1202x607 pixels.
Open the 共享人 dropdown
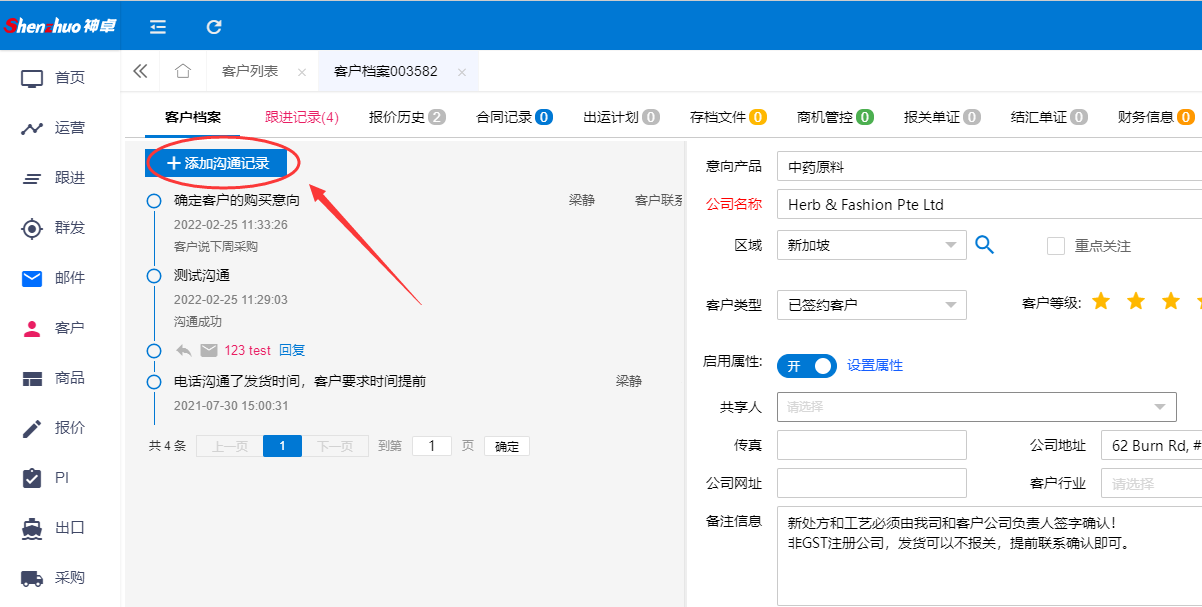(x=976, y=407)
